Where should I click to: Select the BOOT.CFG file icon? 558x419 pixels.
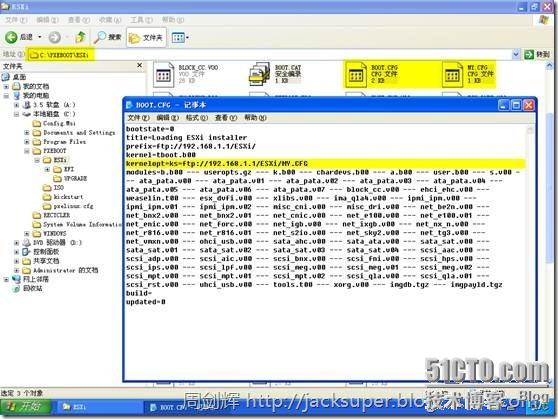[x=356, y=74]
